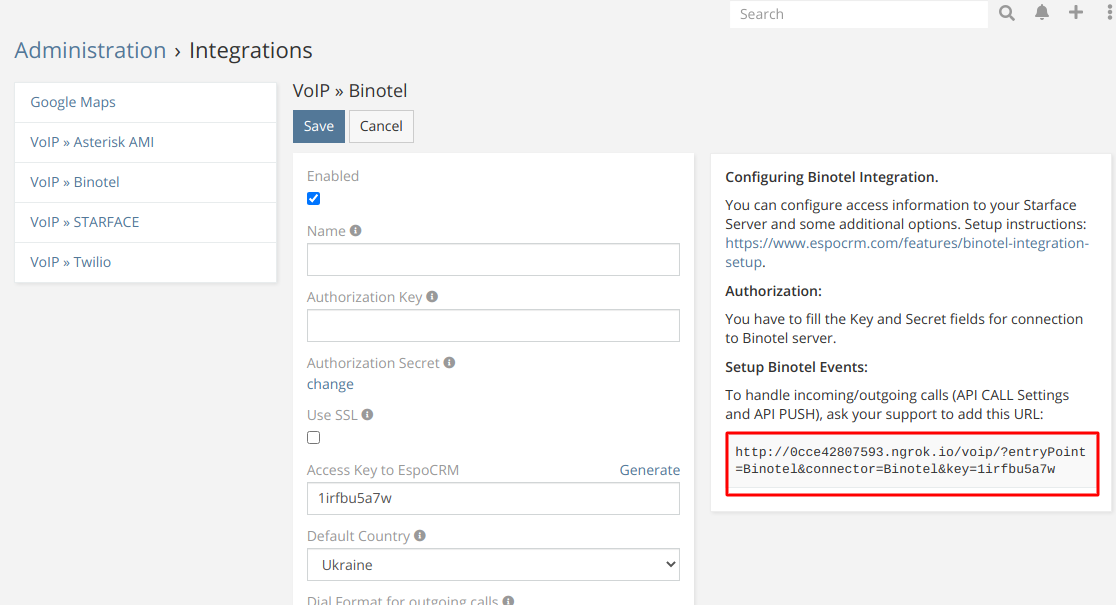1116x605 pixels.
Task: Focus the Name input field
Action: coord(493,260)
